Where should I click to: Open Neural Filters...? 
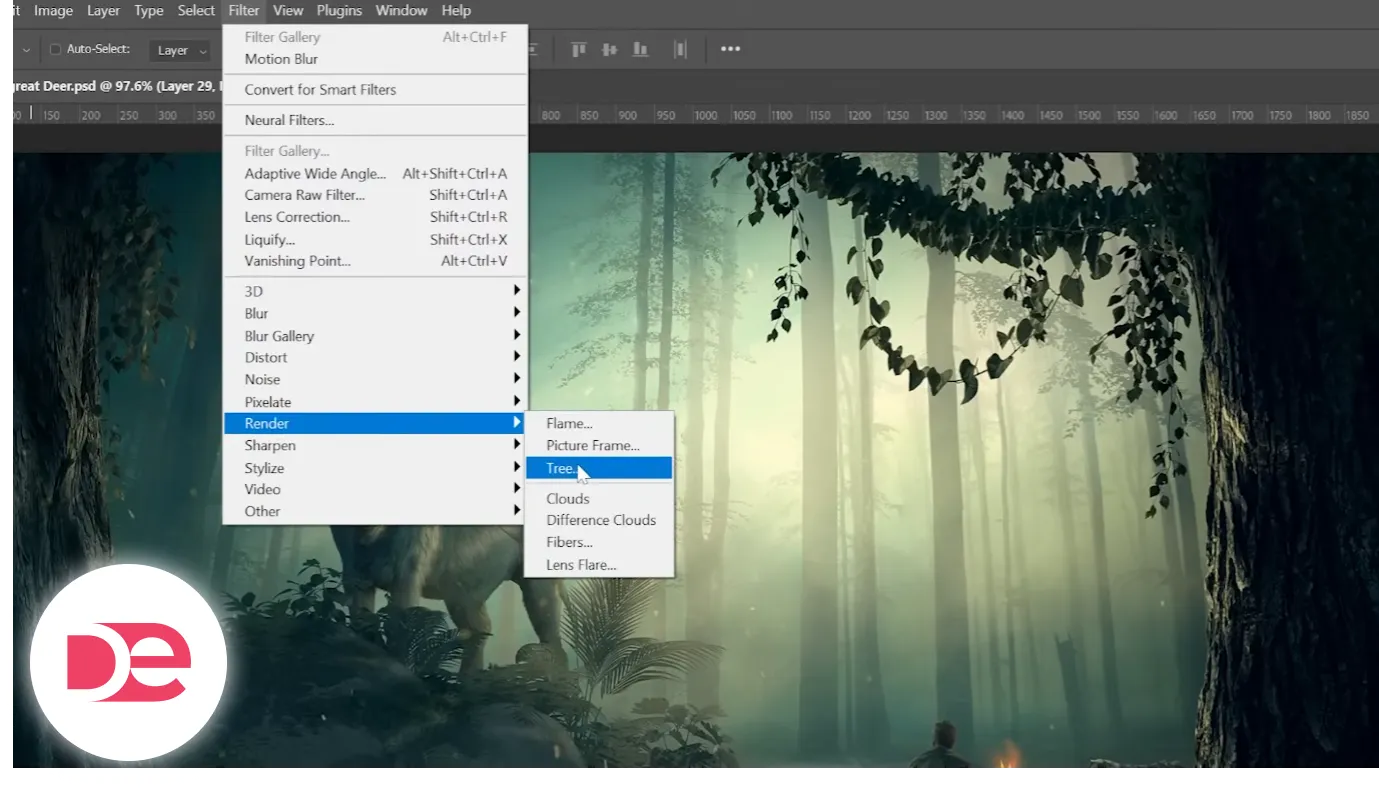375,121
